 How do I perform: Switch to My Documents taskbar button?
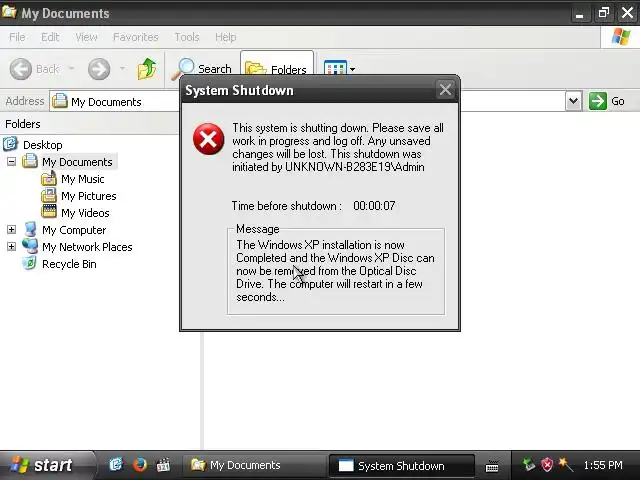point(253,465)
